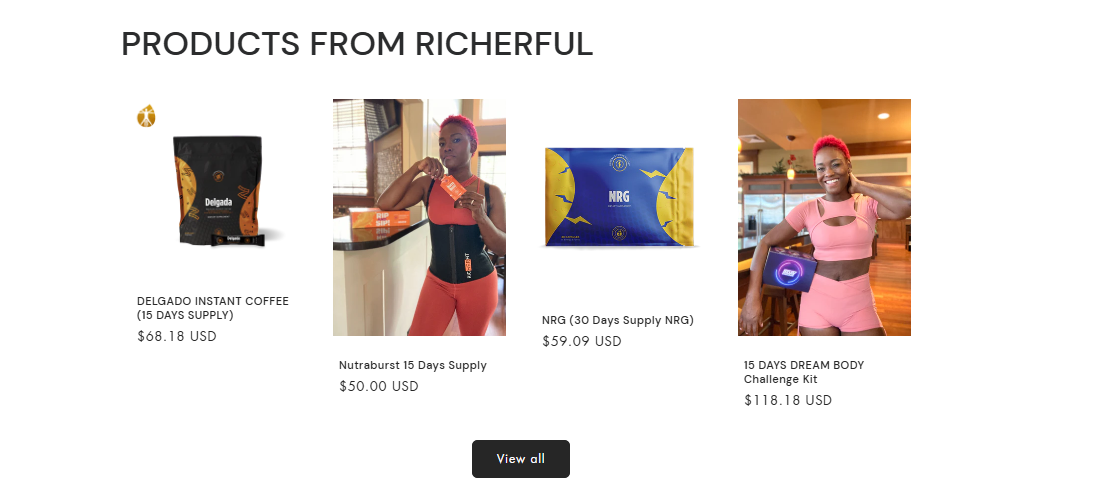Follow the NRG (30 Days Supply NRG) link
Image resolution: width=1107 pixels, height=500 pixels.
(x=618, y=320)
